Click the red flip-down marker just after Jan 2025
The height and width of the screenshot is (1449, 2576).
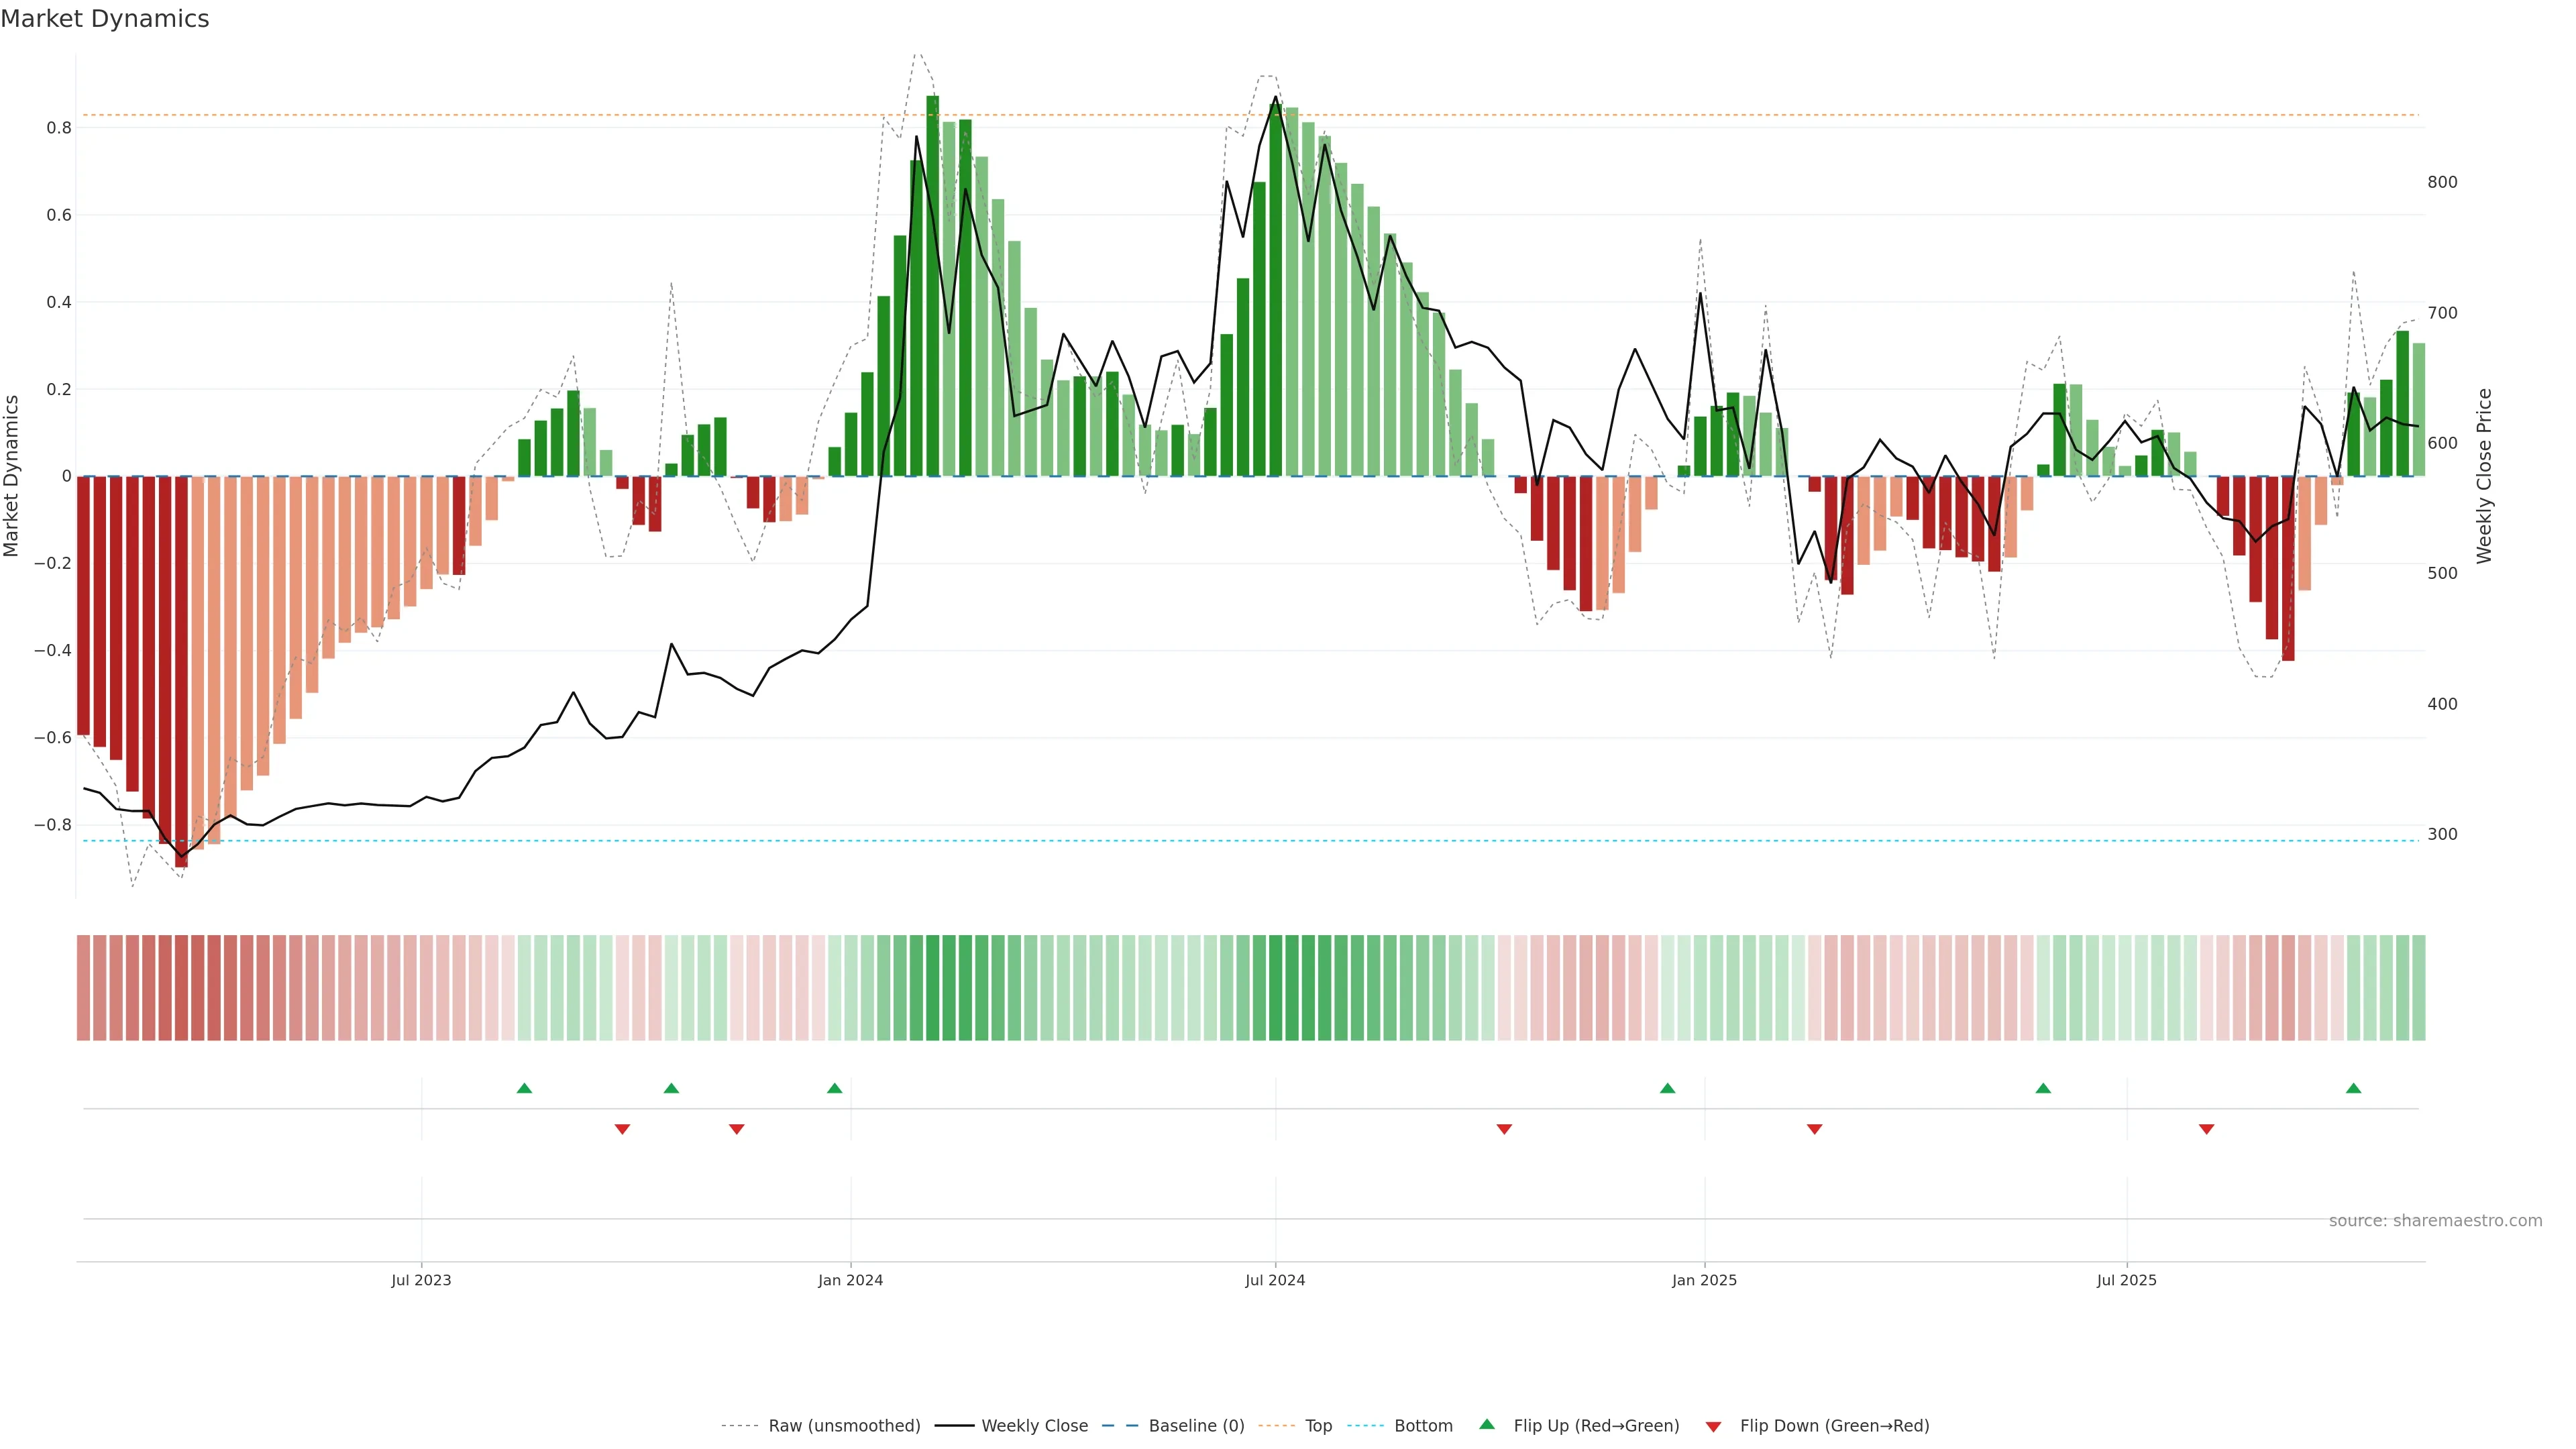(1814, 1129)
